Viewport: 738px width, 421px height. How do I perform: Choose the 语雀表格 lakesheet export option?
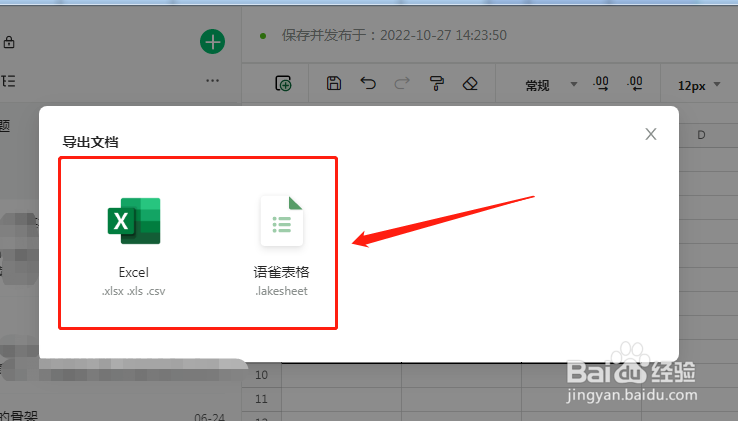281,246
